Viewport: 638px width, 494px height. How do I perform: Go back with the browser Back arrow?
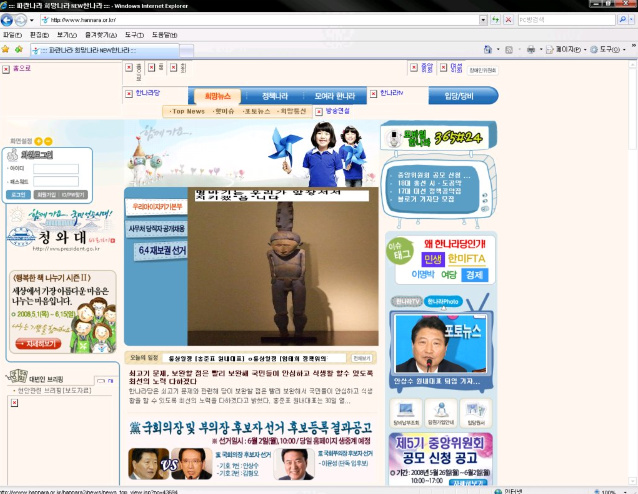pyautogui.click(x=7, y=20)
